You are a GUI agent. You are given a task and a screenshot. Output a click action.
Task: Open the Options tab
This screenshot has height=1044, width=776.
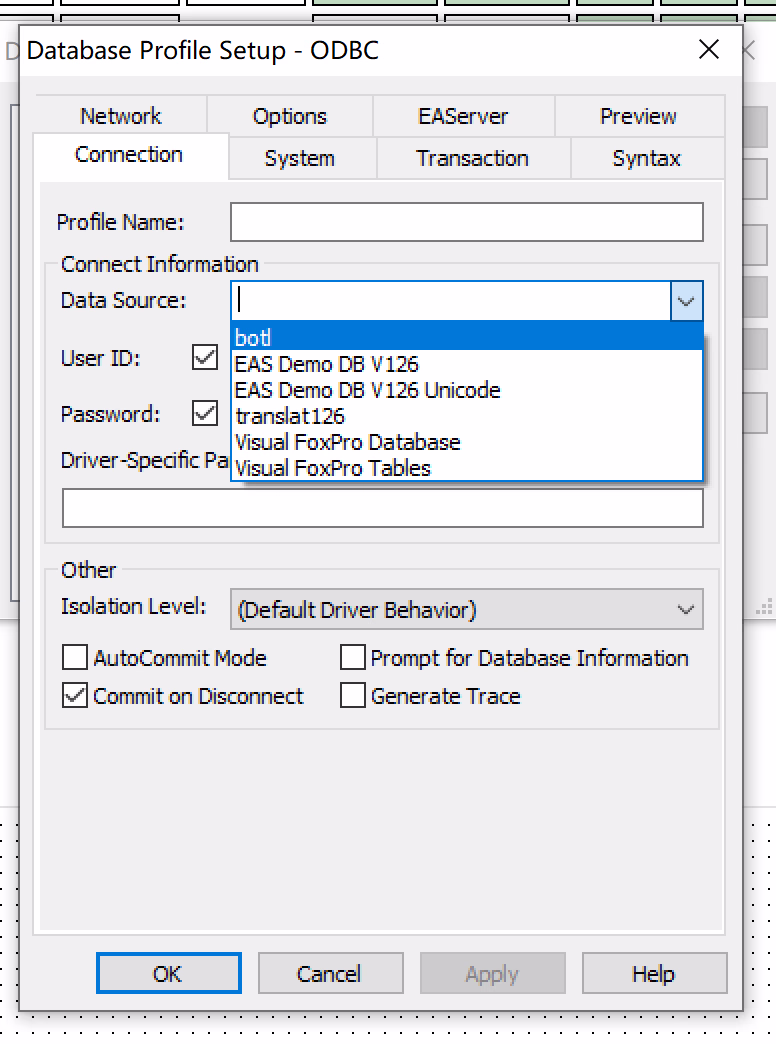point(289,116)
